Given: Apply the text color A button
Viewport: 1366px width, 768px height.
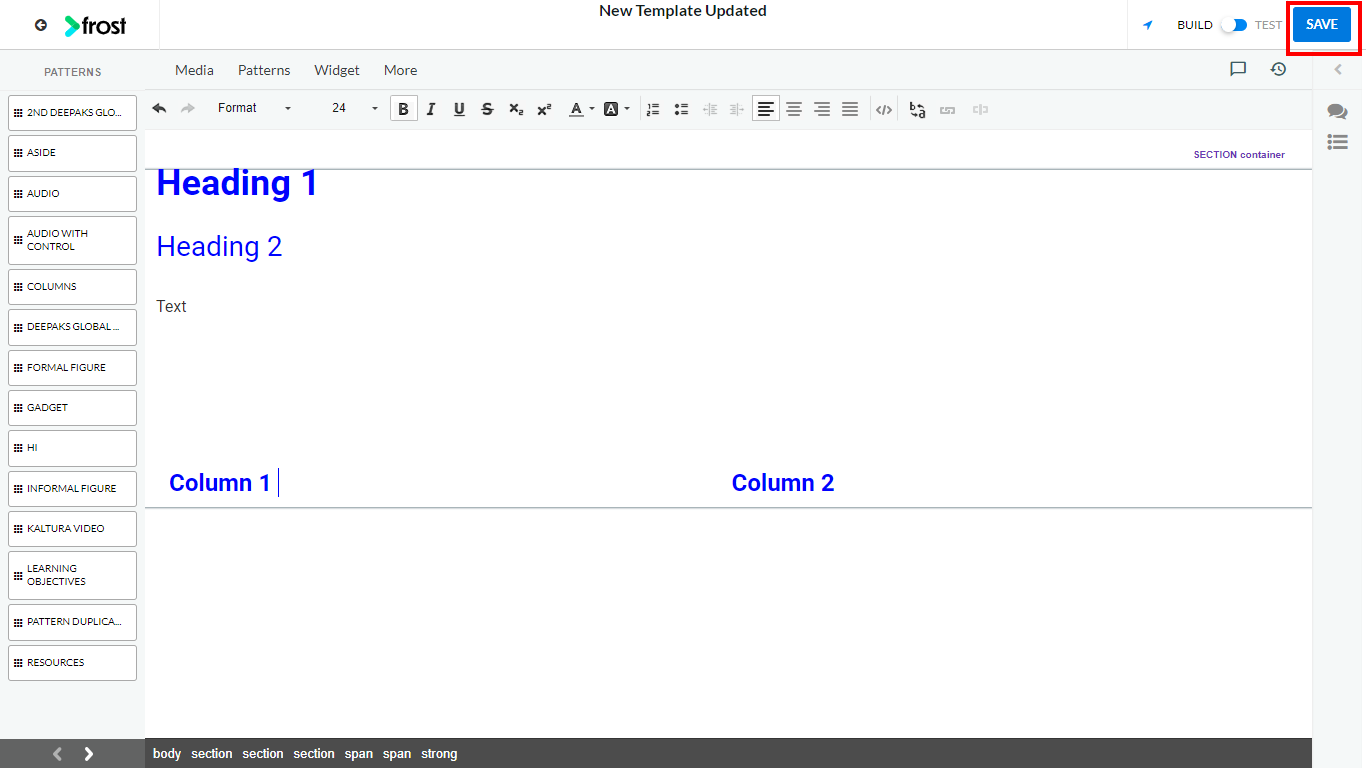Looking at the screenshot, I should pos(576,109).
